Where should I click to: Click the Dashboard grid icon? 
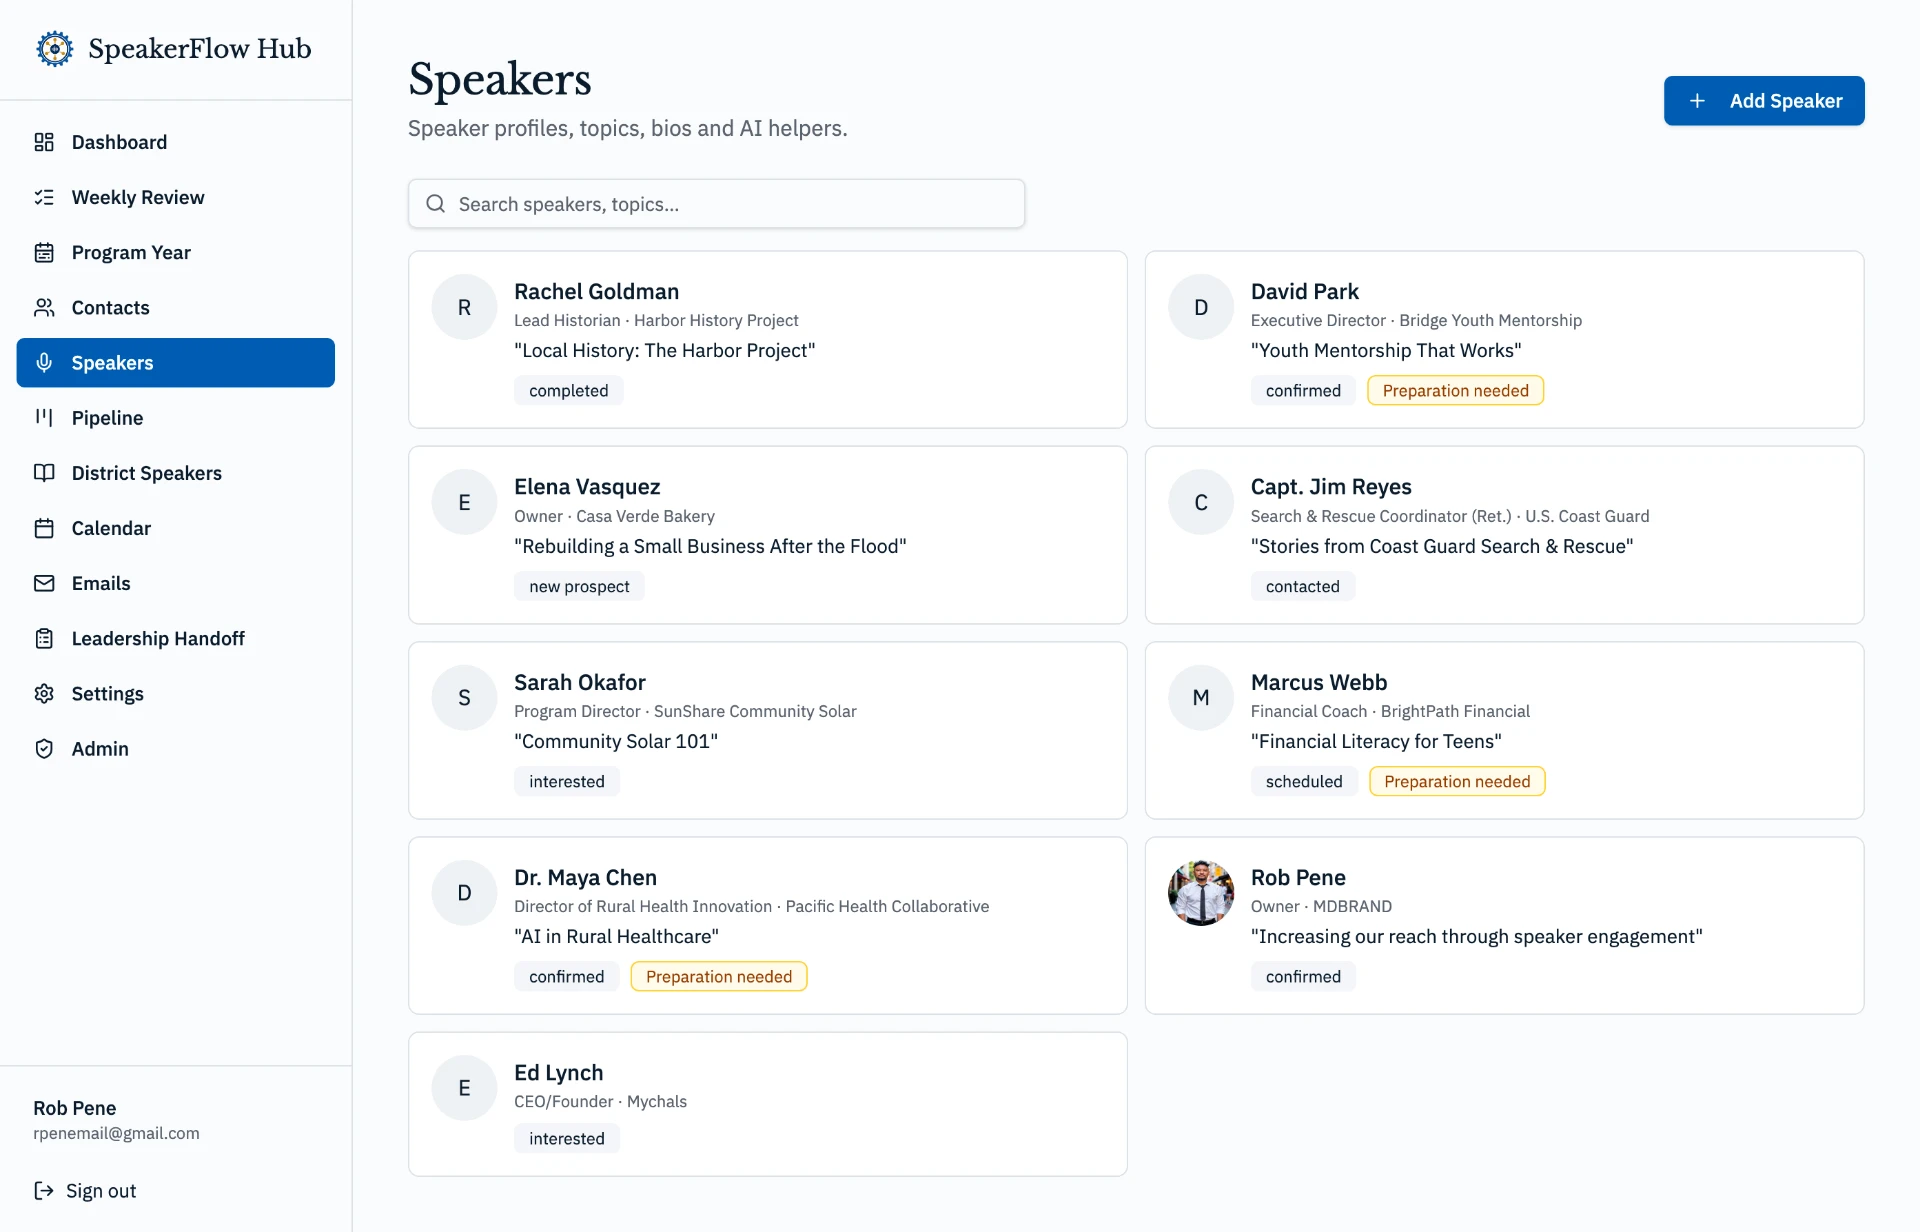pyautogui.click(x=44, y=142)
